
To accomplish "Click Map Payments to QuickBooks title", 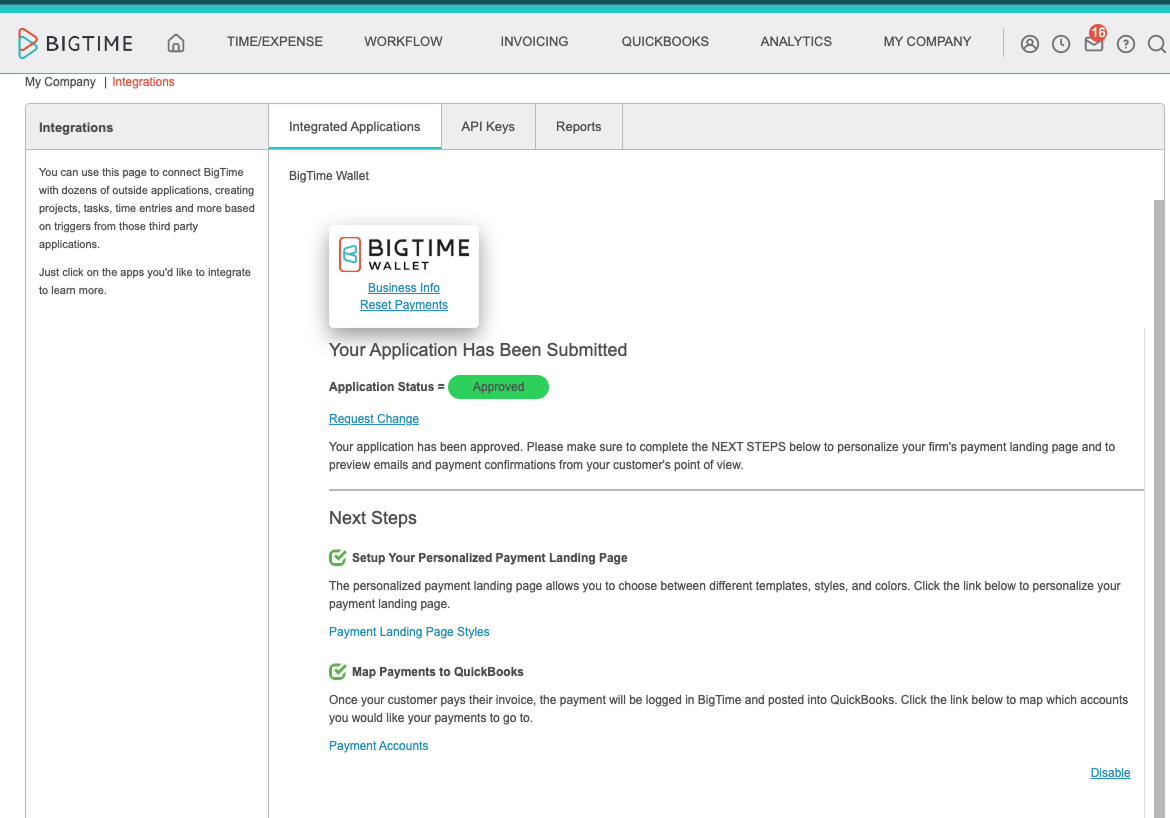I will 437,672.
